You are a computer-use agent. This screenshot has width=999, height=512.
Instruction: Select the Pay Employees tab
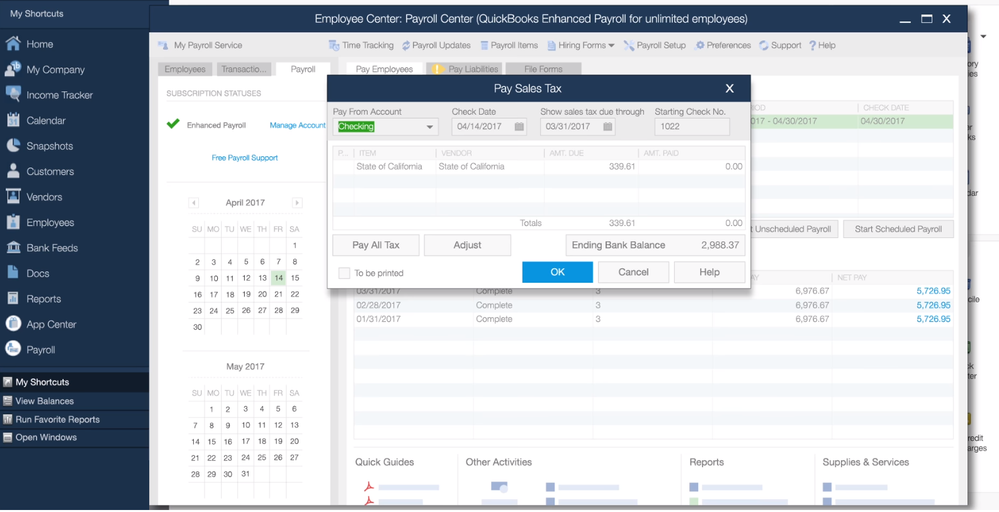(384, 69)
